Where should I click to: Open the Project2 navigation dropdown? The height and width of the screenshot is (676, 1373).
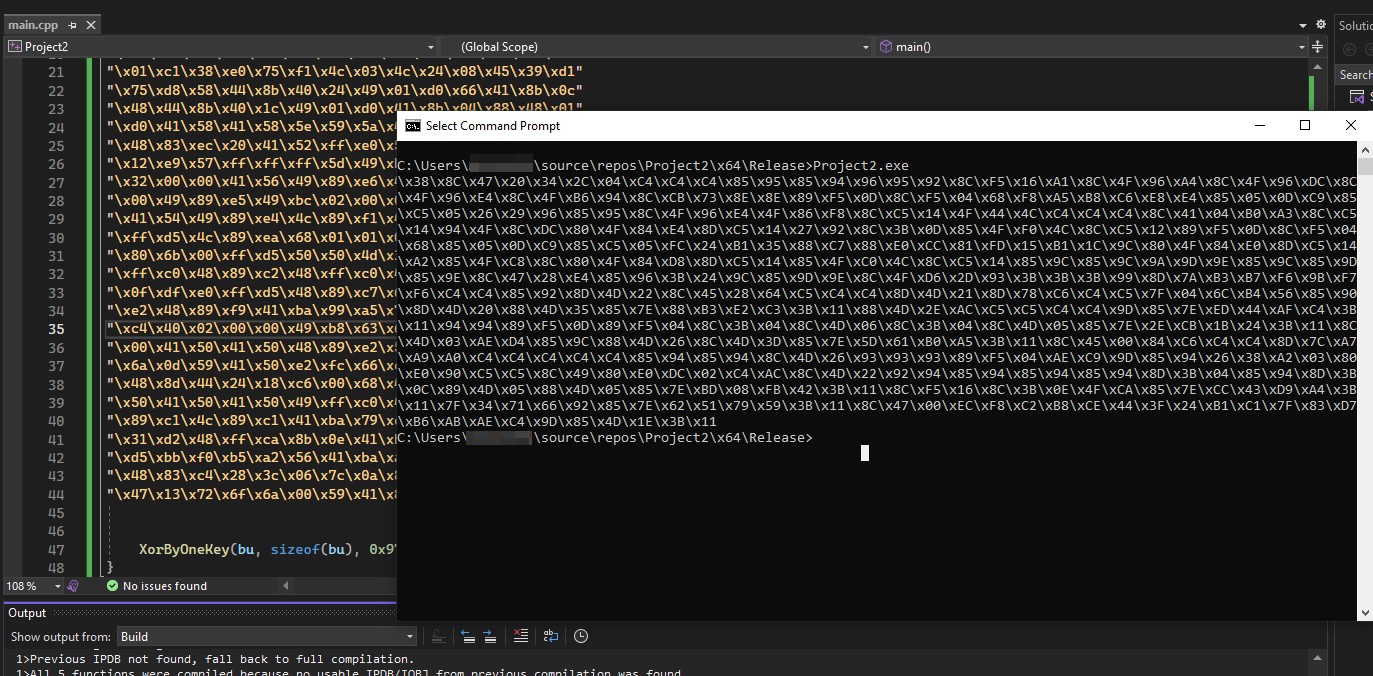click(430, 46)
